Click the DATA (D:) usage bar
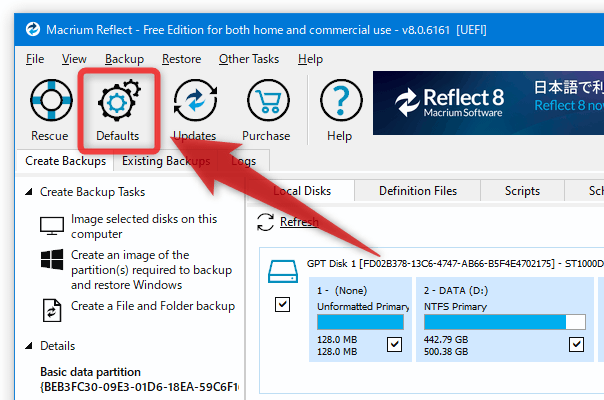 (x=505, y=322)
